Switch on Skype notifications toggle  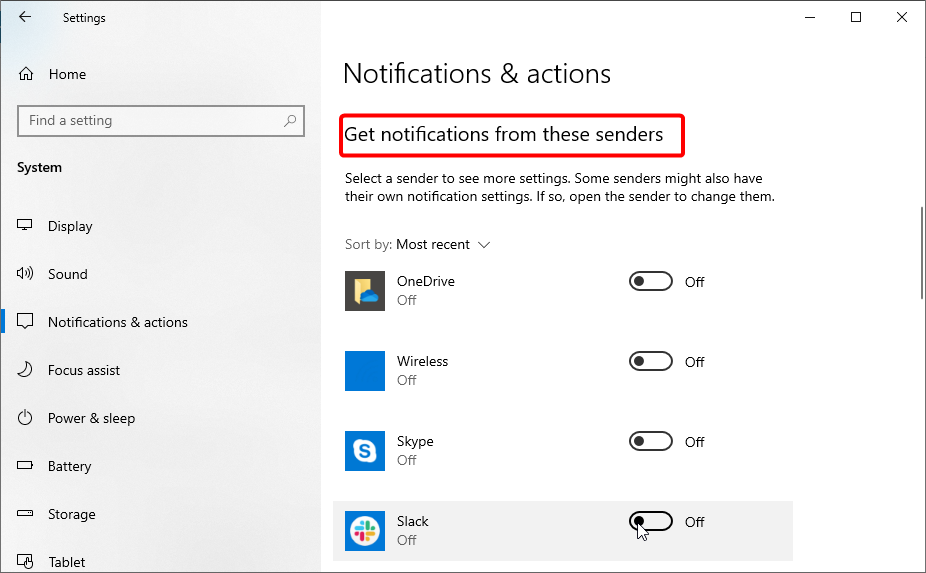coord(651,441)
